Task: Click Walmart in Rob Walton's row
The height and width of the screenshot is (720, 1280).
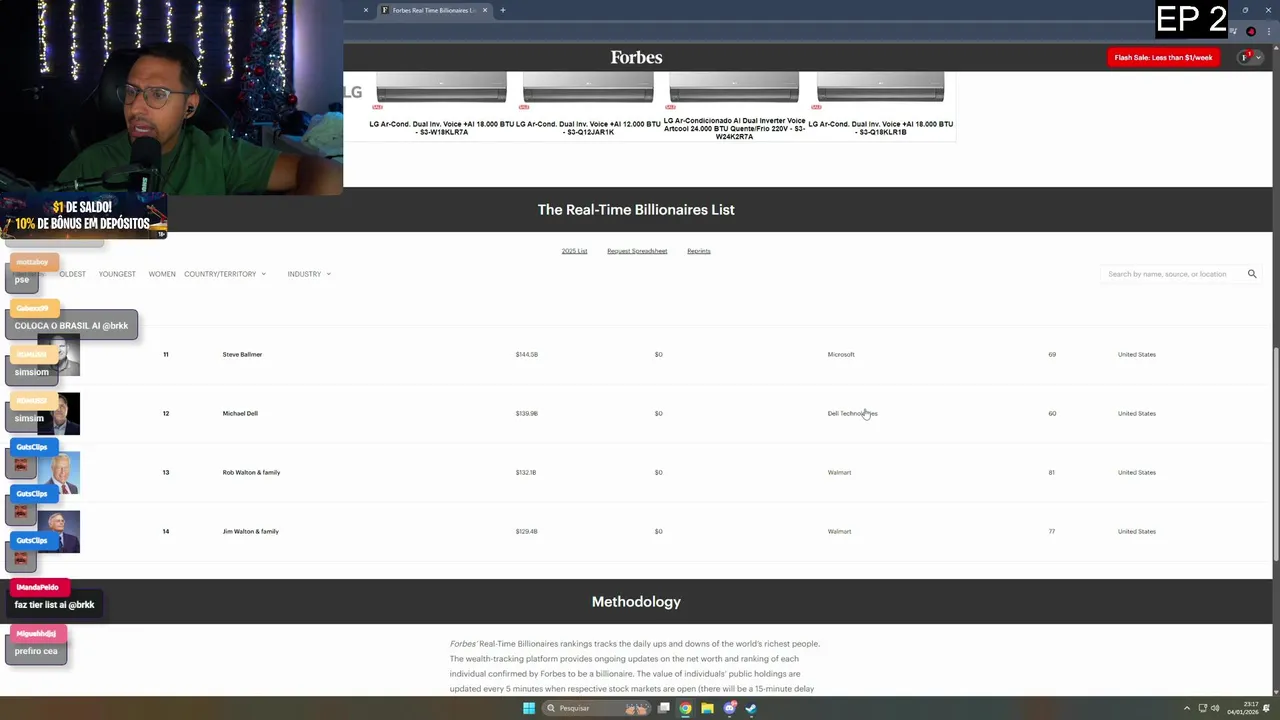Action: tap(839, 472)
